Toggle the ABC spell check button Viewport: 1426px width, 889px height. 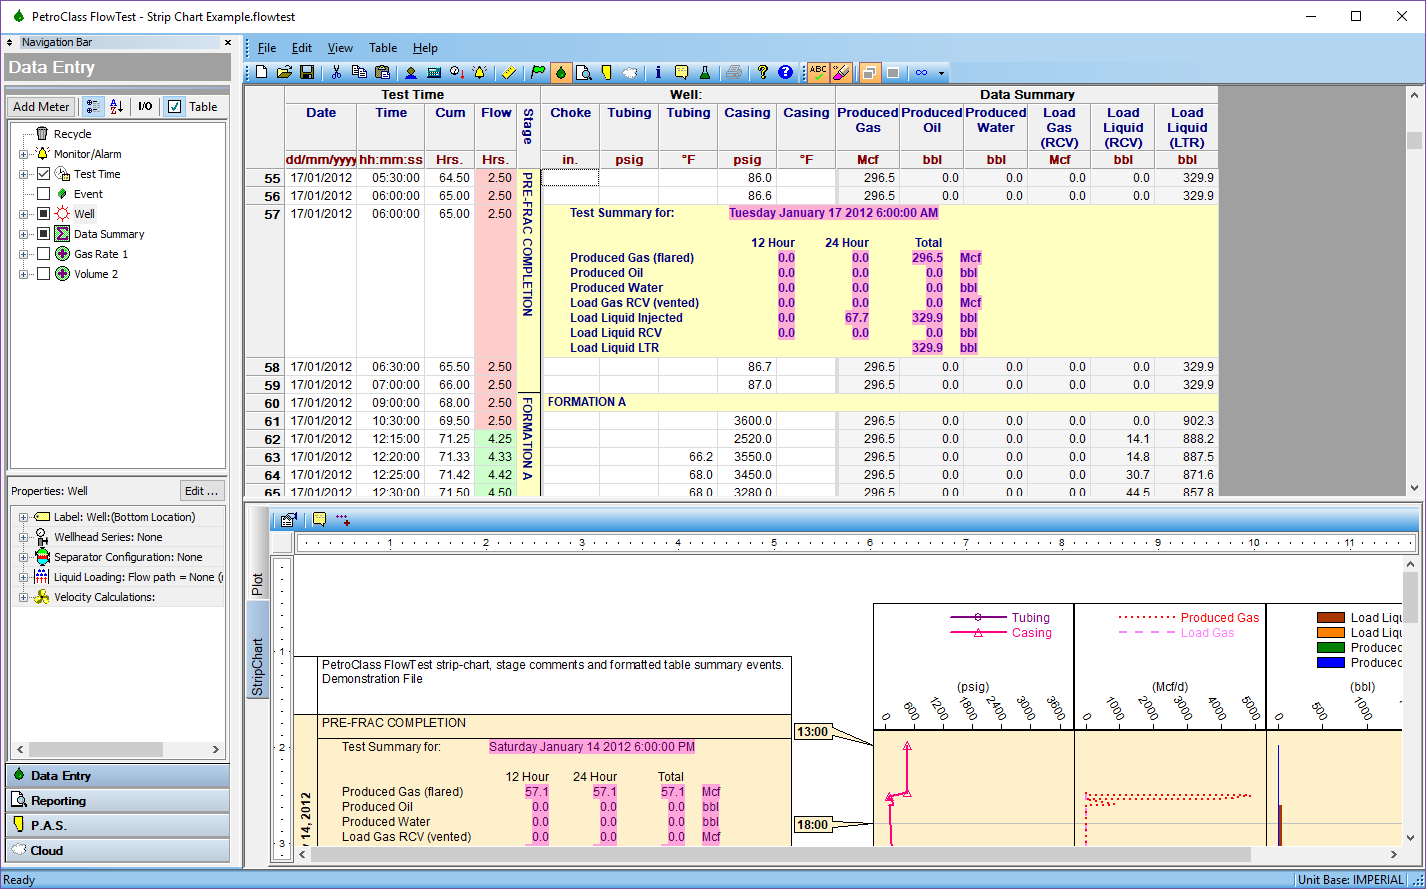818,72
